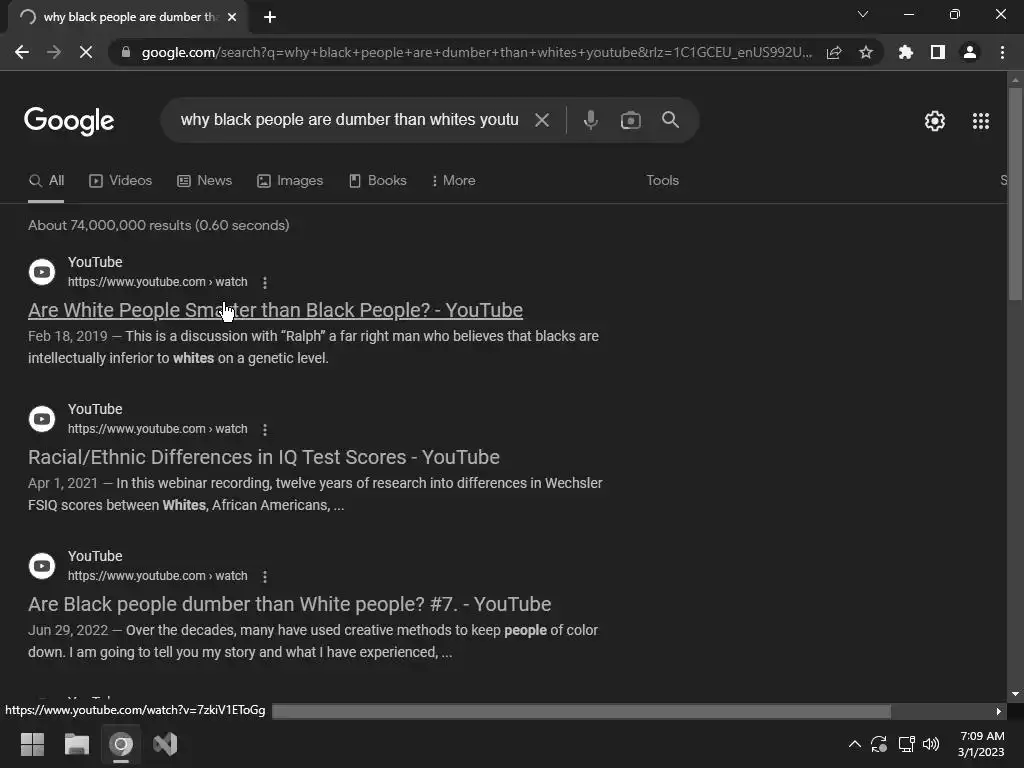Click YouTube favicon of IQ Test Scores result
The height and width of the screenshot is (768, 1024).
42,419
